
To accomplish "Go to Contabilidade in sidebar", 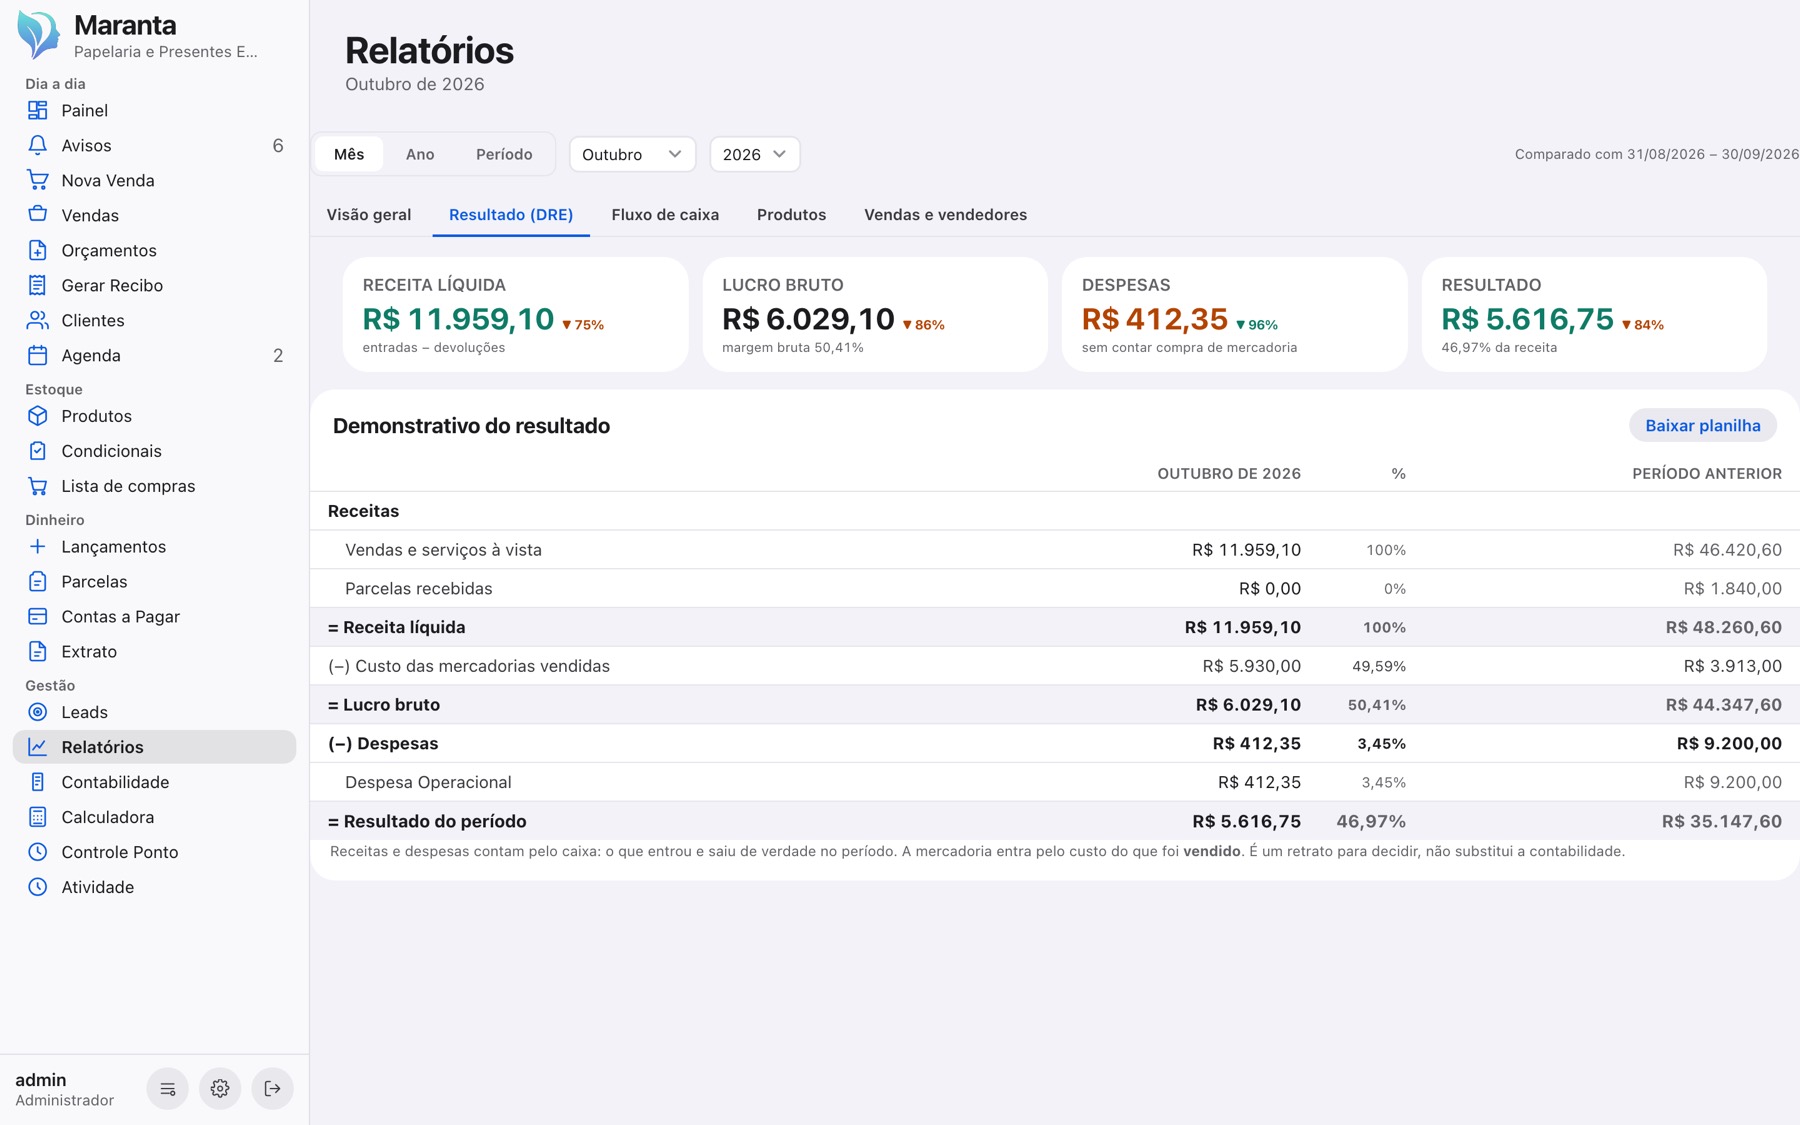I will click(154, 782).
